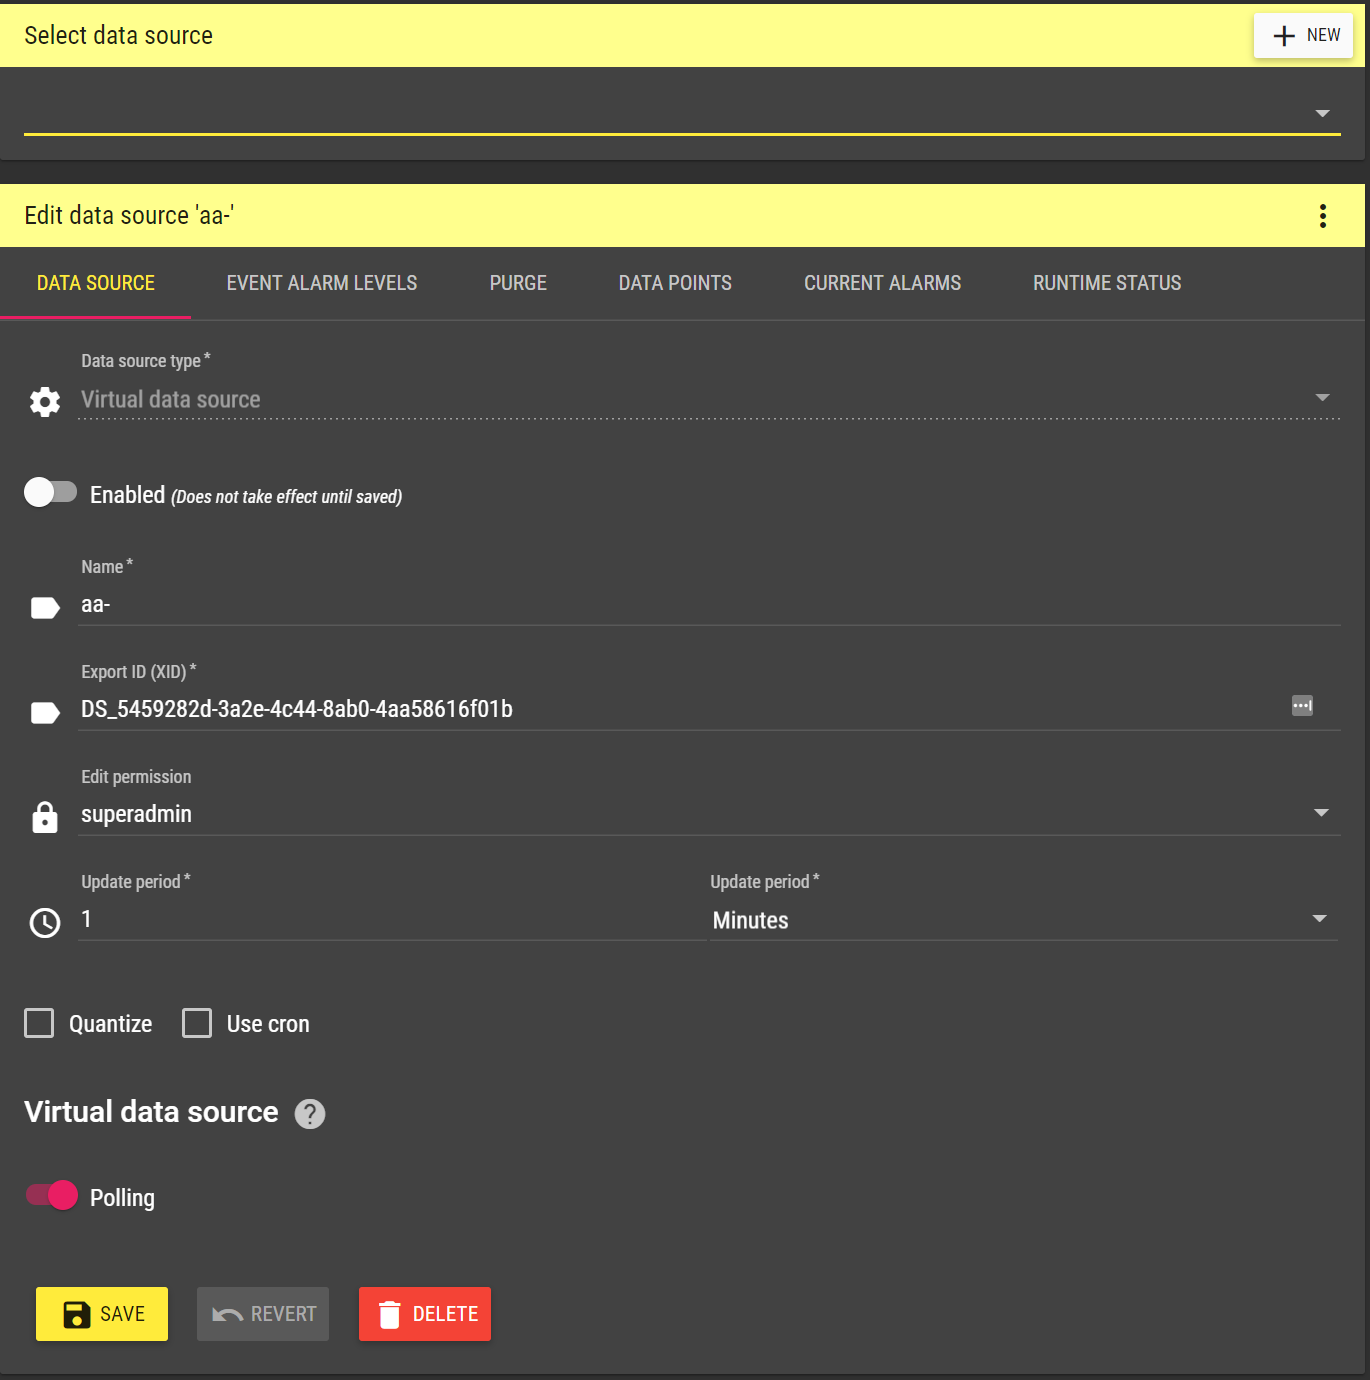Click the tag icon next to the Name field
This screenshot has width=1370, height=1380.
44,607
